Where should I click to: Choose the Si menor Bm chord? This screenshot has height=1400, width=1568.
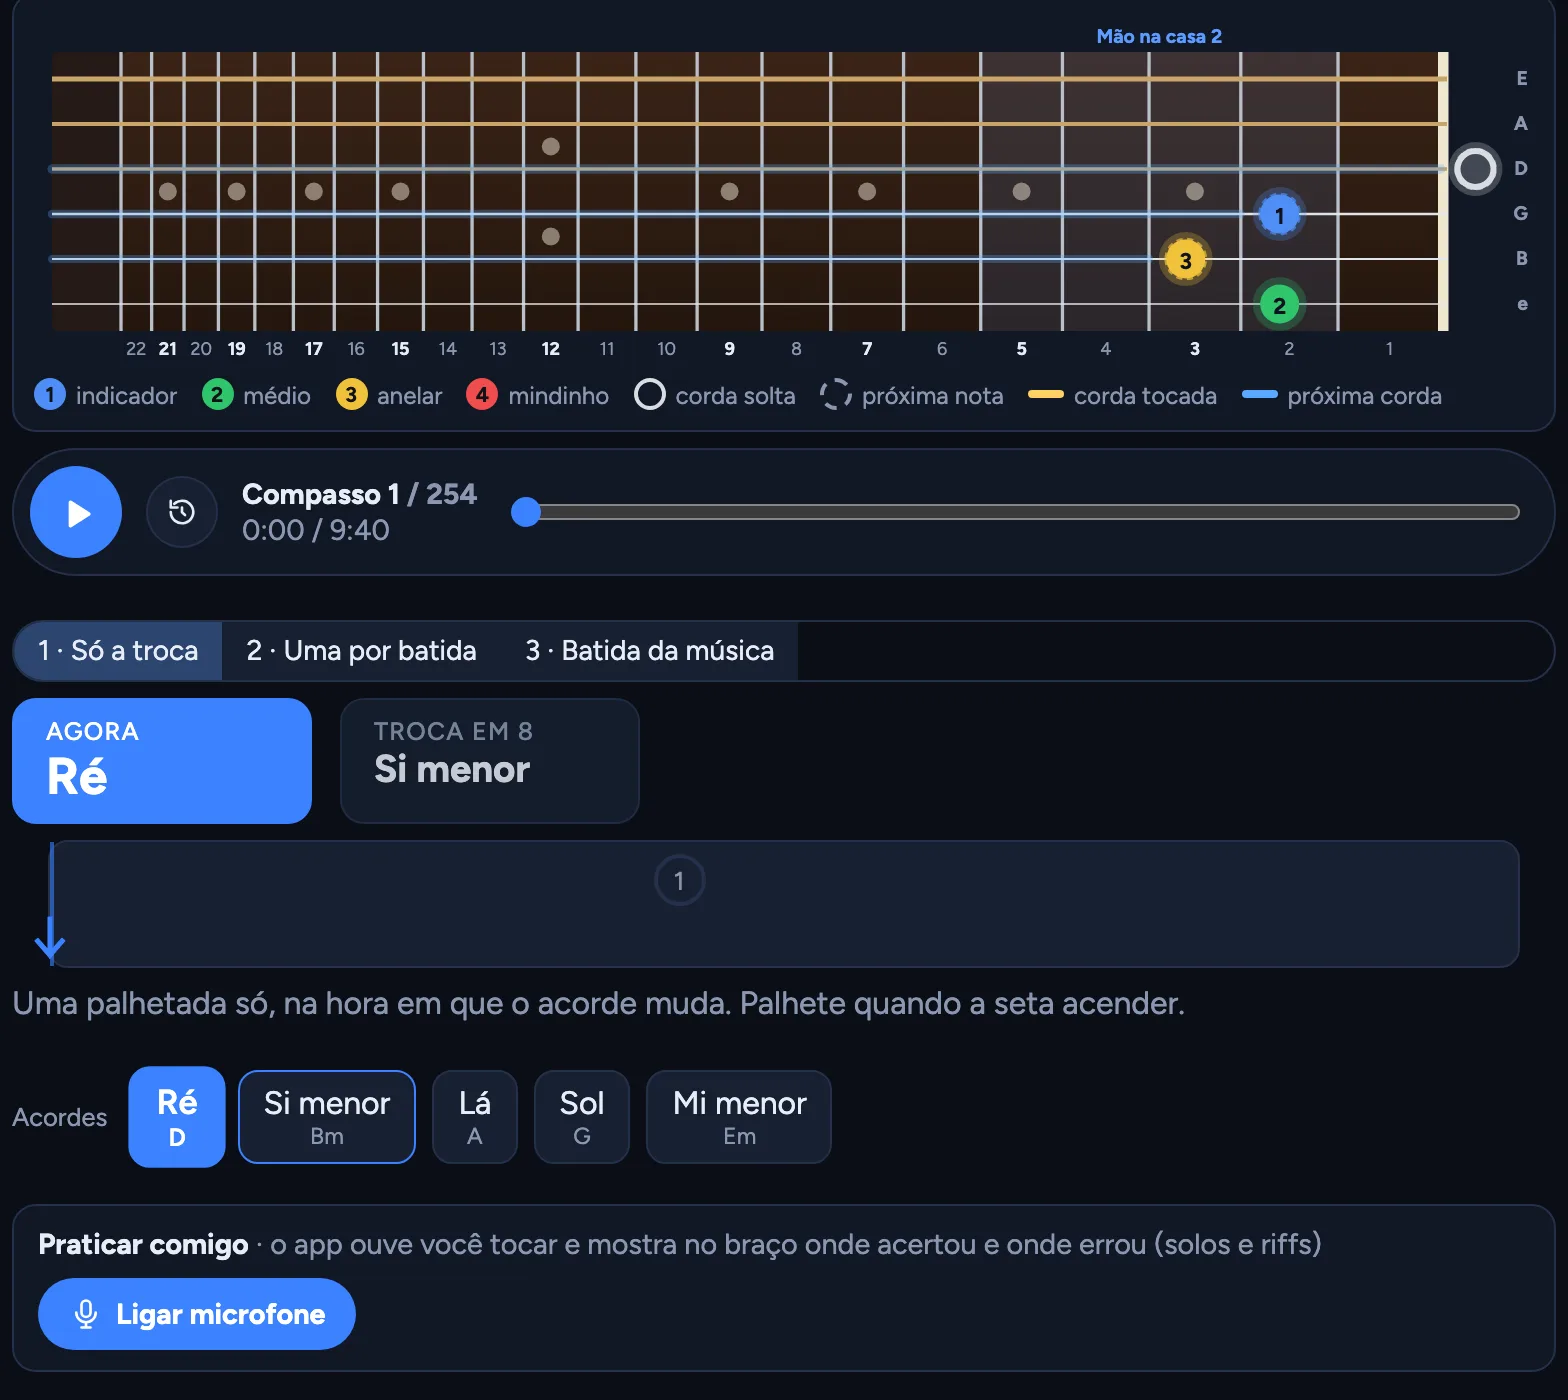click(327, 1117)
